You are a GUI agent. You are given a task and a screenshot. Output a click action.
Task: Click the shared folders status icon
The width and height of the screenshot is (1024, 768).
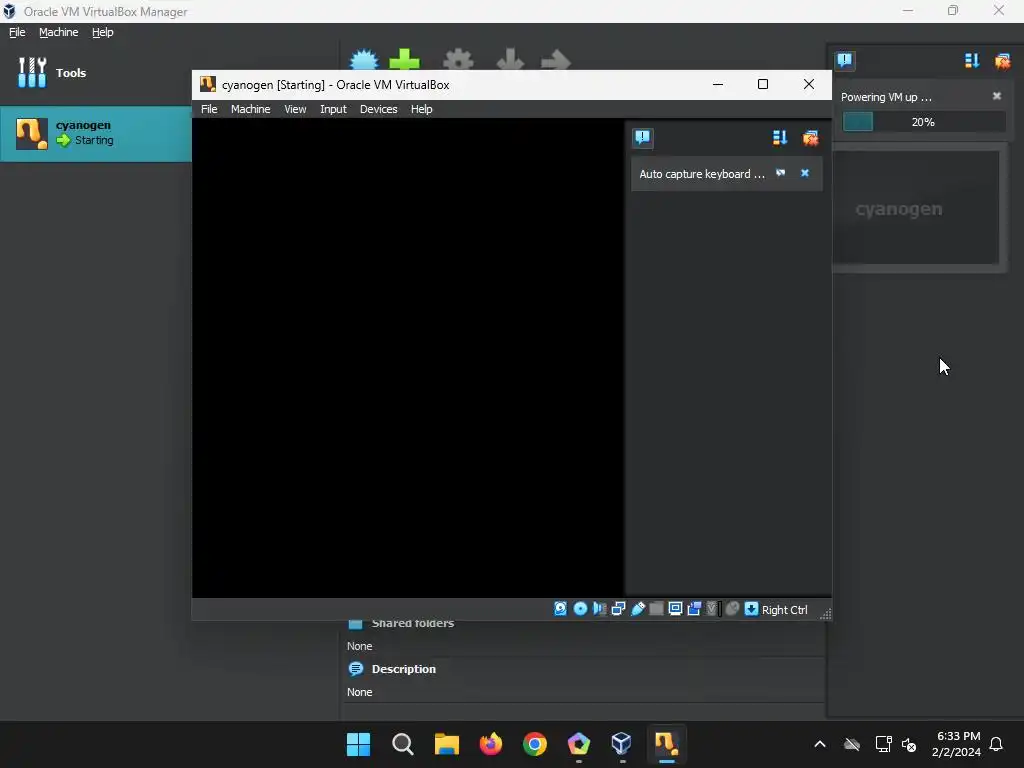(656, 609)
